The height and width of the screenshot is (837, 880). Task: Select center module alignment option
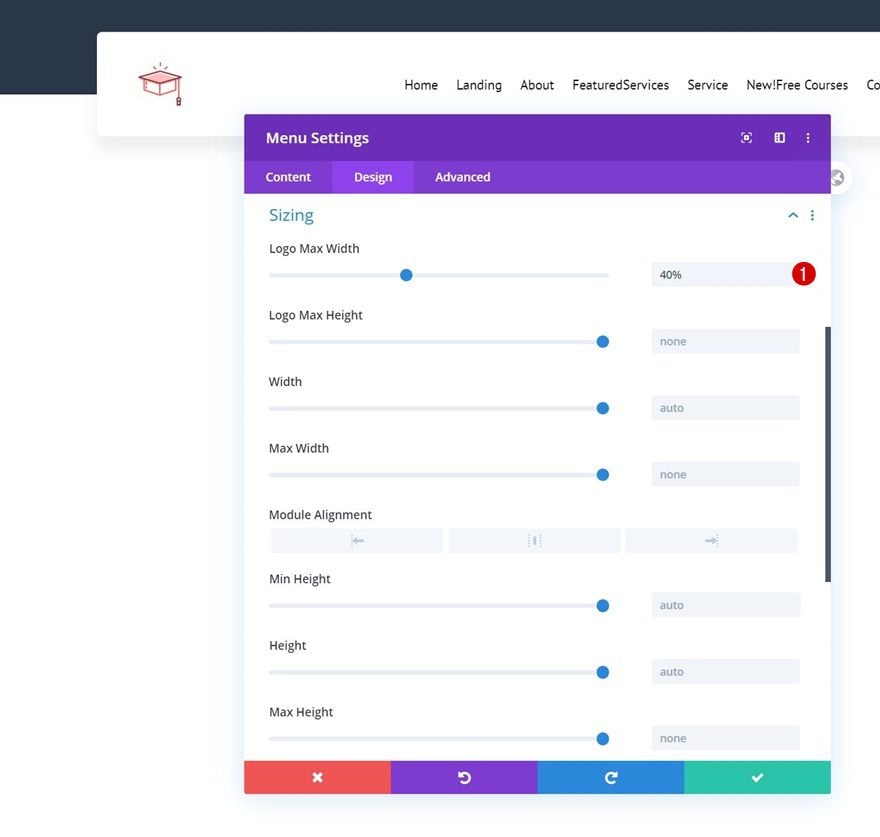[x=534, y=541]
